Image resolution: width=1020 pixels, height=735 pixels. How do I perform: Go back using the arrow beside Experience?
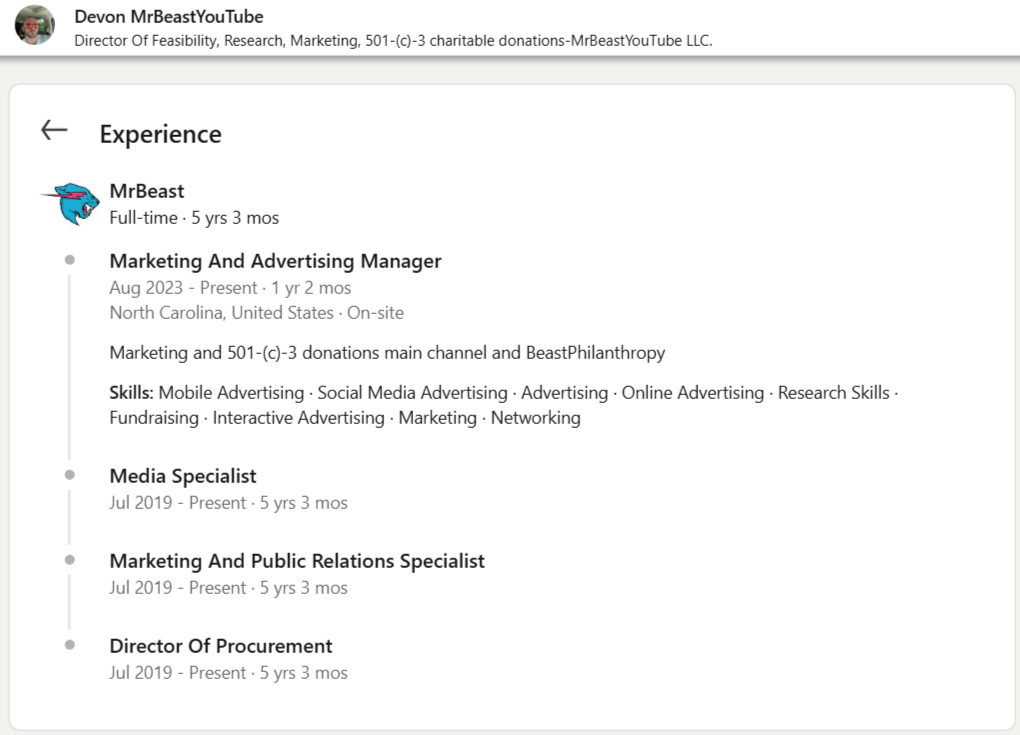pos(54,130)
